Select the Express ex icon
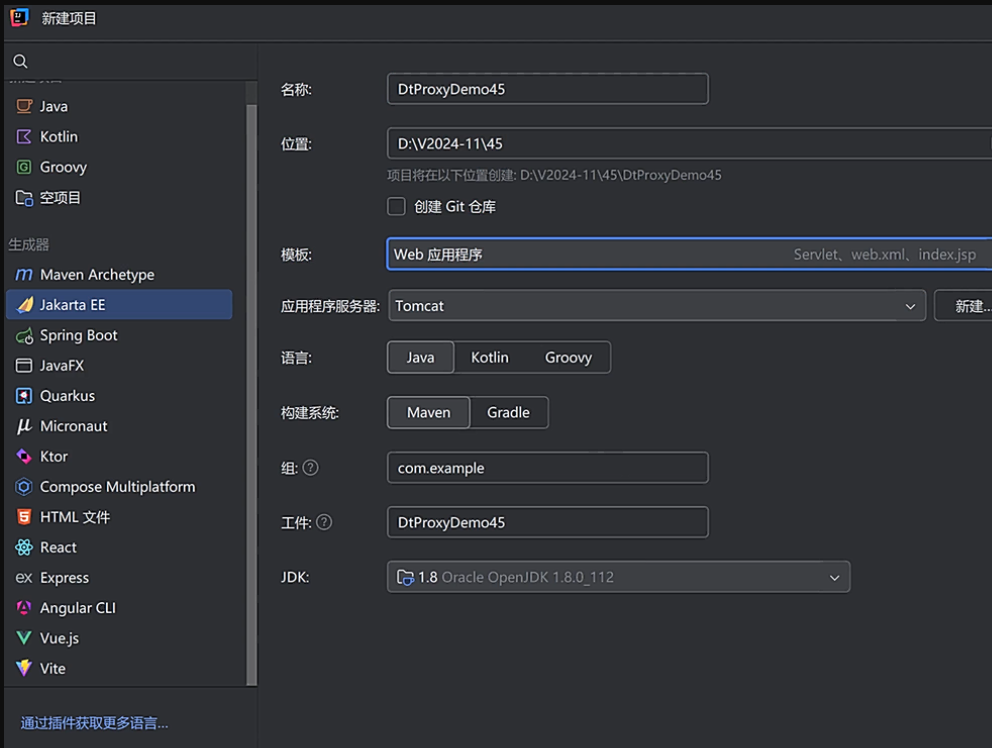 pyautogui.click(x=24, y=578)
